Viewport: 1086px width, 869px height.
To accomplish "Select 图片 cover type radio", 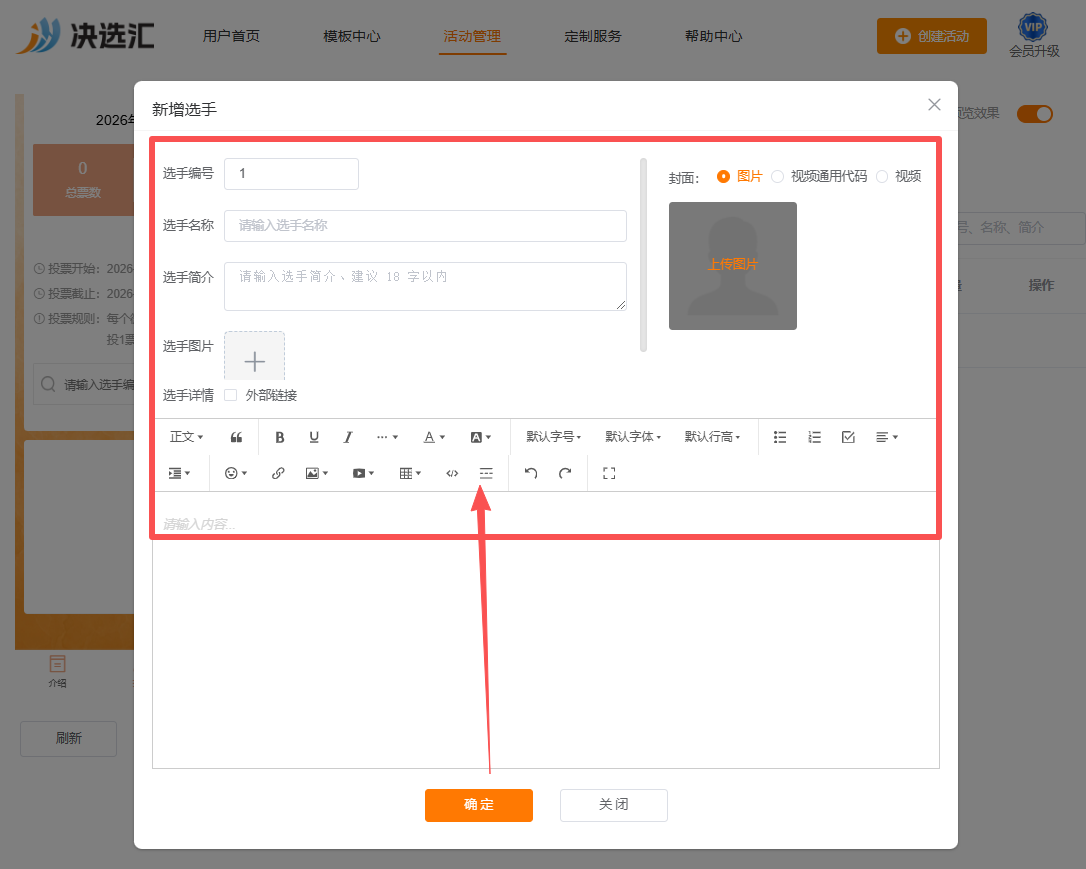I will [723, 177].
